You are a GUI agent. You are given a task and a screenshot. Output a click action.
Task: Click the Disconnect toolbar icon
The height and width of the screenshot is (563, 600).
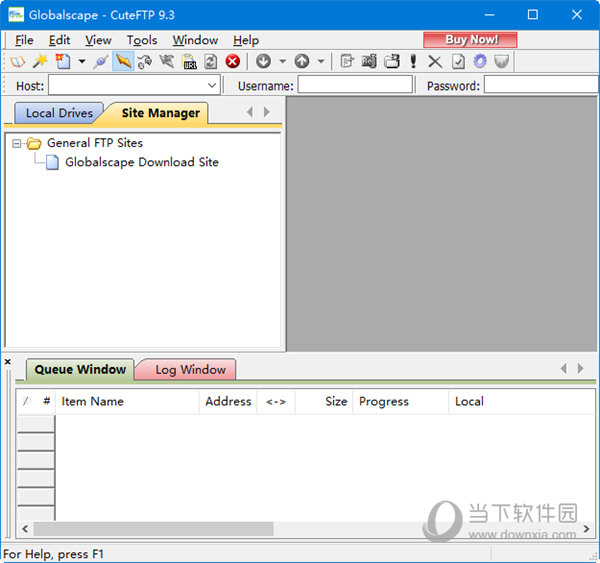(x=167, y=61)
